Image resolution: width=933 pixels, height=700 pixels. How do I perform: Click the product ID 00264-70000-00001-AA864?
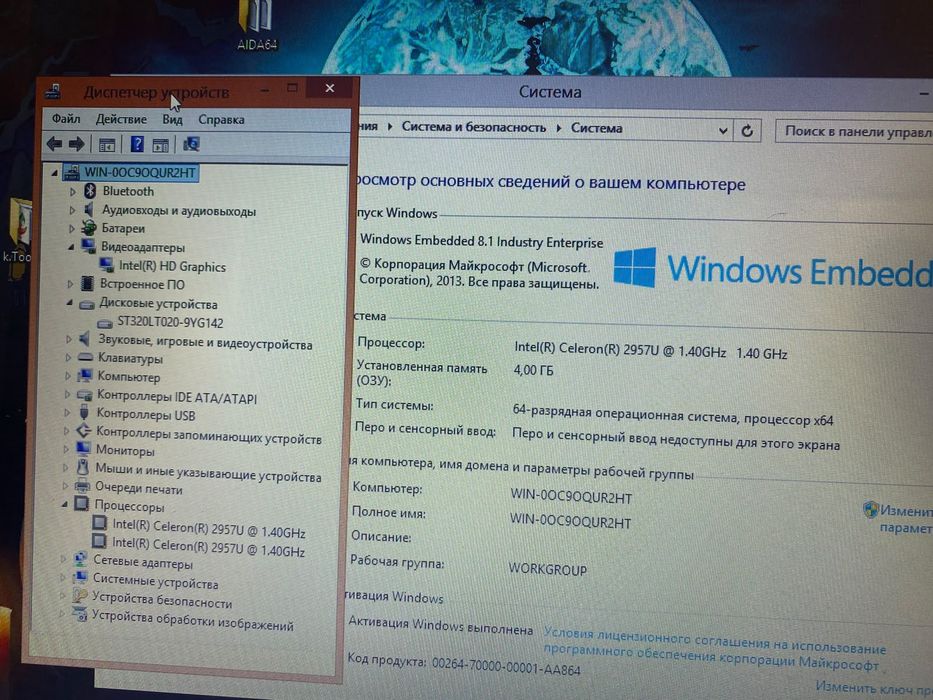point(506,666)
